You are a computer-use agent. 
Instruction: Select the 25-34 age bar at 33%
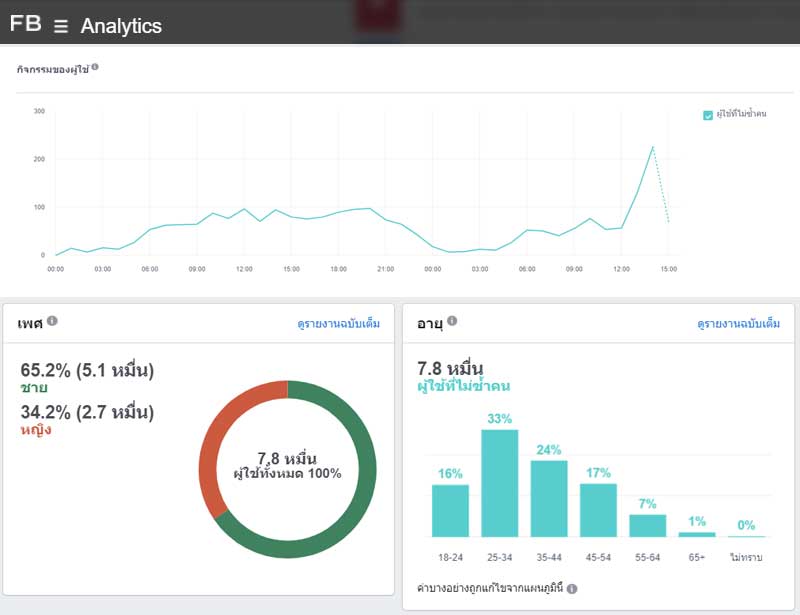(500, 483)
